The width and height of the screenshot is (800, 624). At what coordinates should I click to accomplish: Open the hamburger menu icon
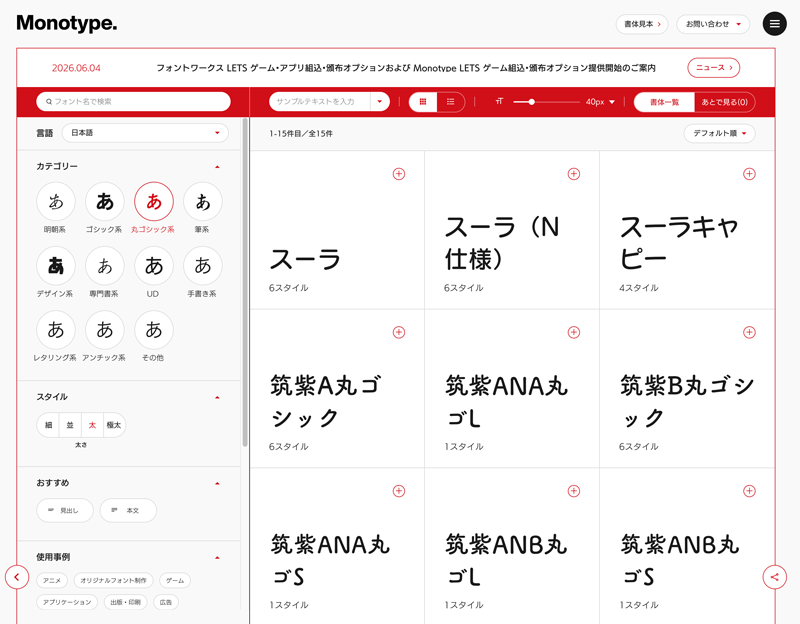[774, 23]
